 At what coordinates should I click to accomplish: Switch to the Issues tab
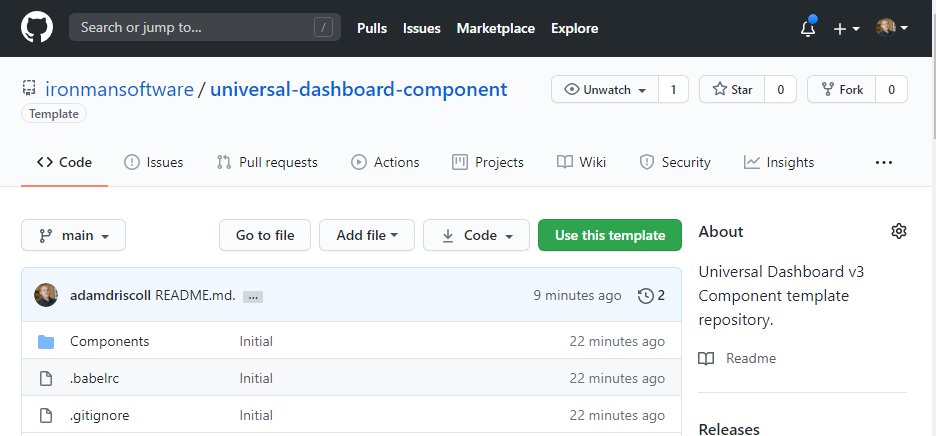click(x=154, y=162)
